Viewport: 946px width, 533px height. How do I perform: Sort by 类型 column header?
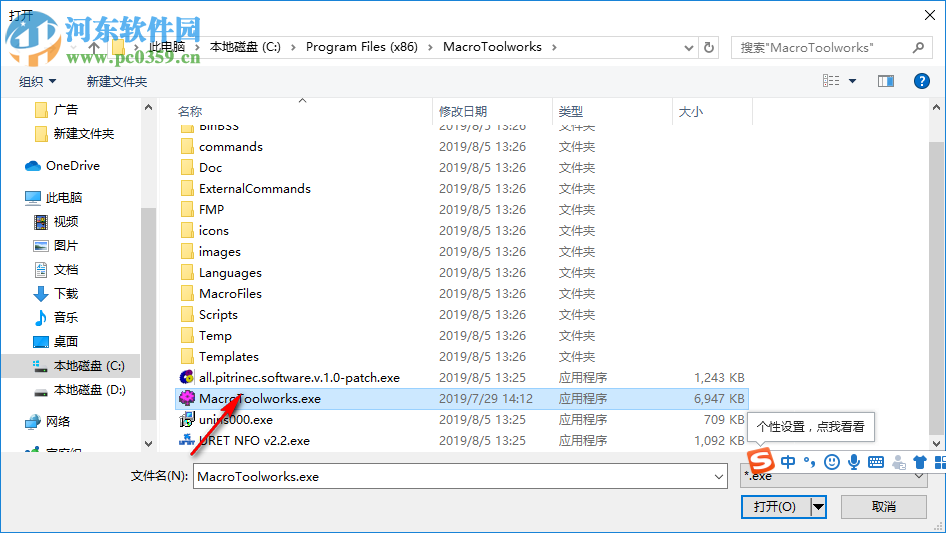coord(571,111)
